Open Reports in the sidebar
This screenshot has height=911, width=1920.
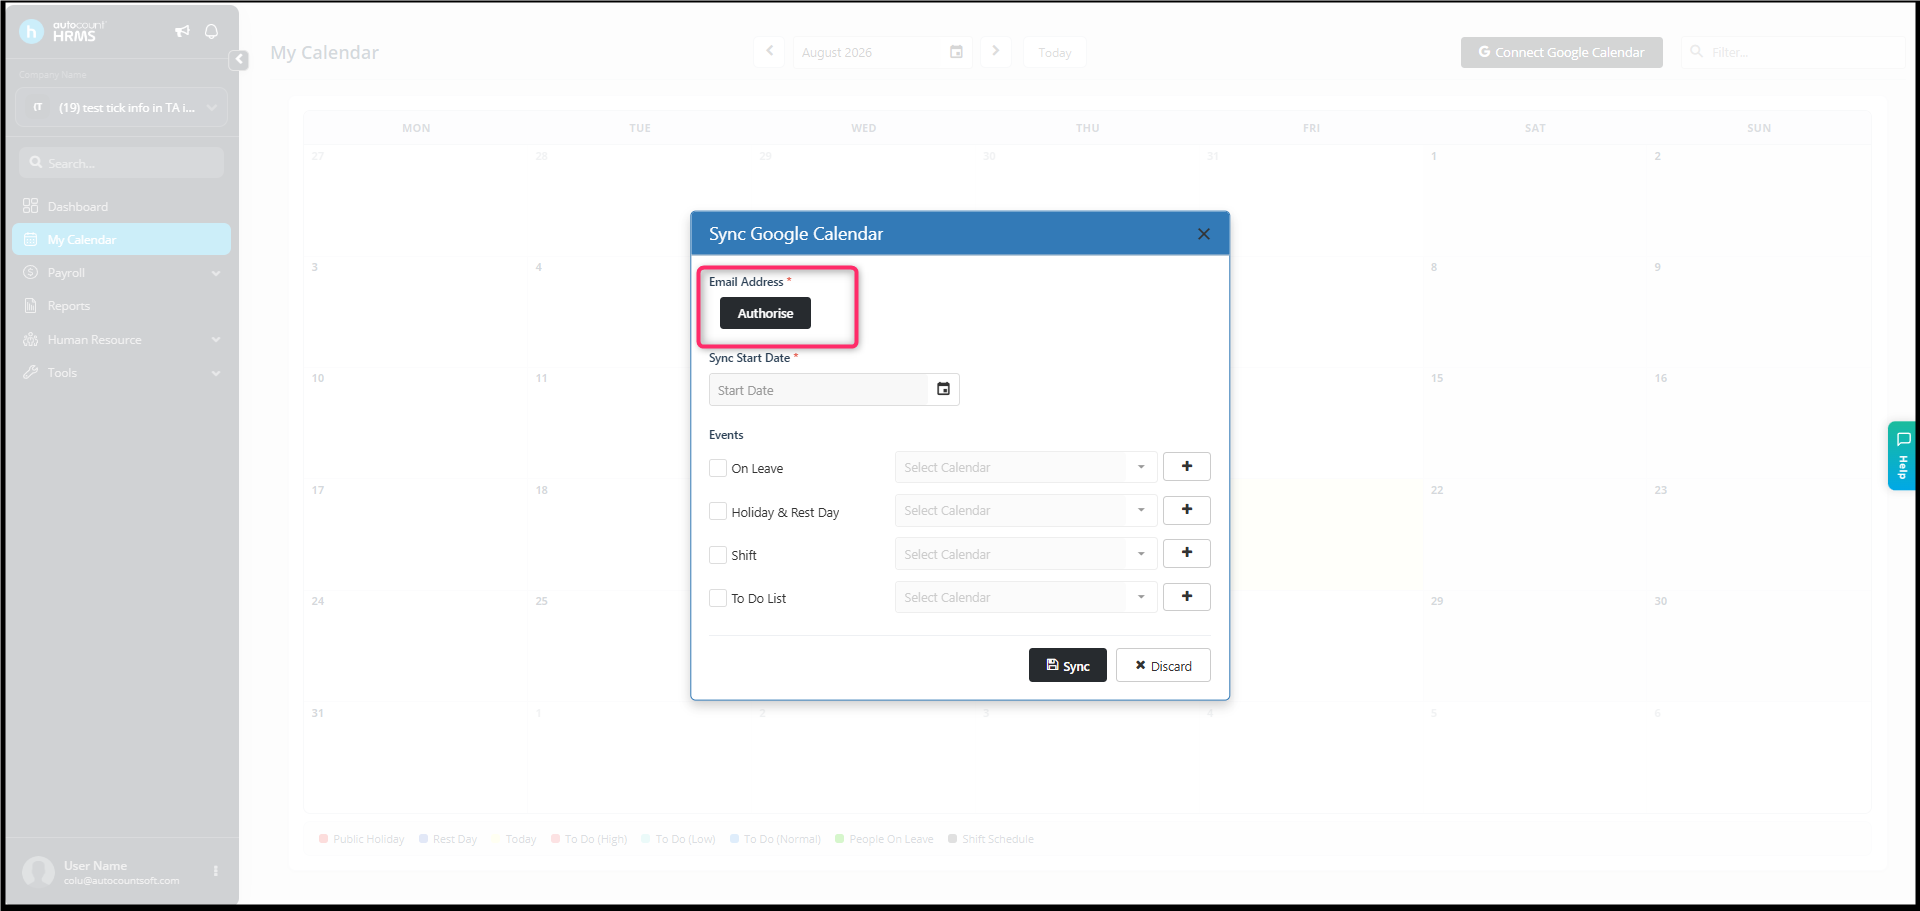pos(122,306)
